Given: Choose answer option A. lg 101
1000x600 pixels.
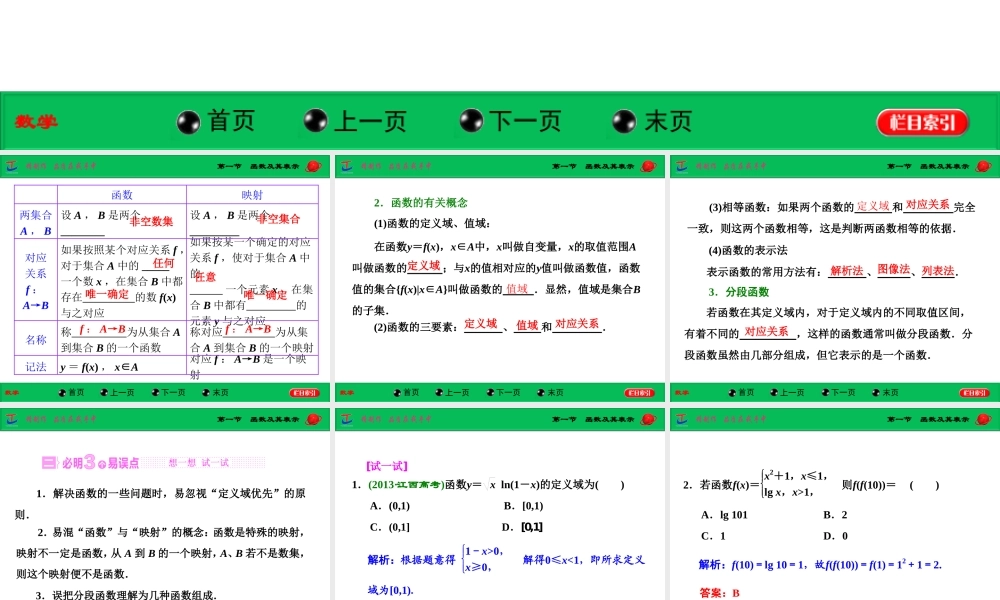Looking at the screenshot, I should 724,515.
